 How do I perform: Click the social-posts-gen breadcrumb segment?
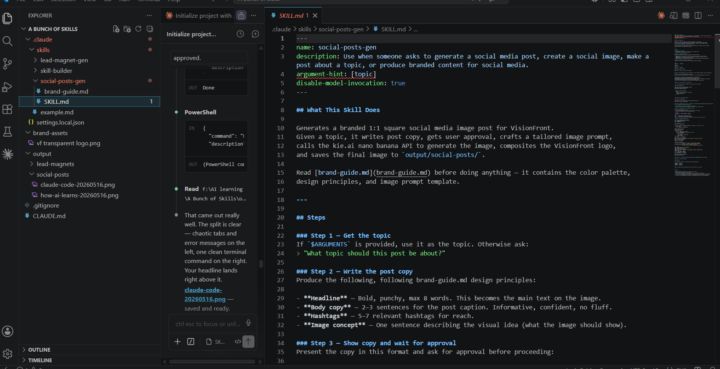pyautogui.click(x=341, y=29)
